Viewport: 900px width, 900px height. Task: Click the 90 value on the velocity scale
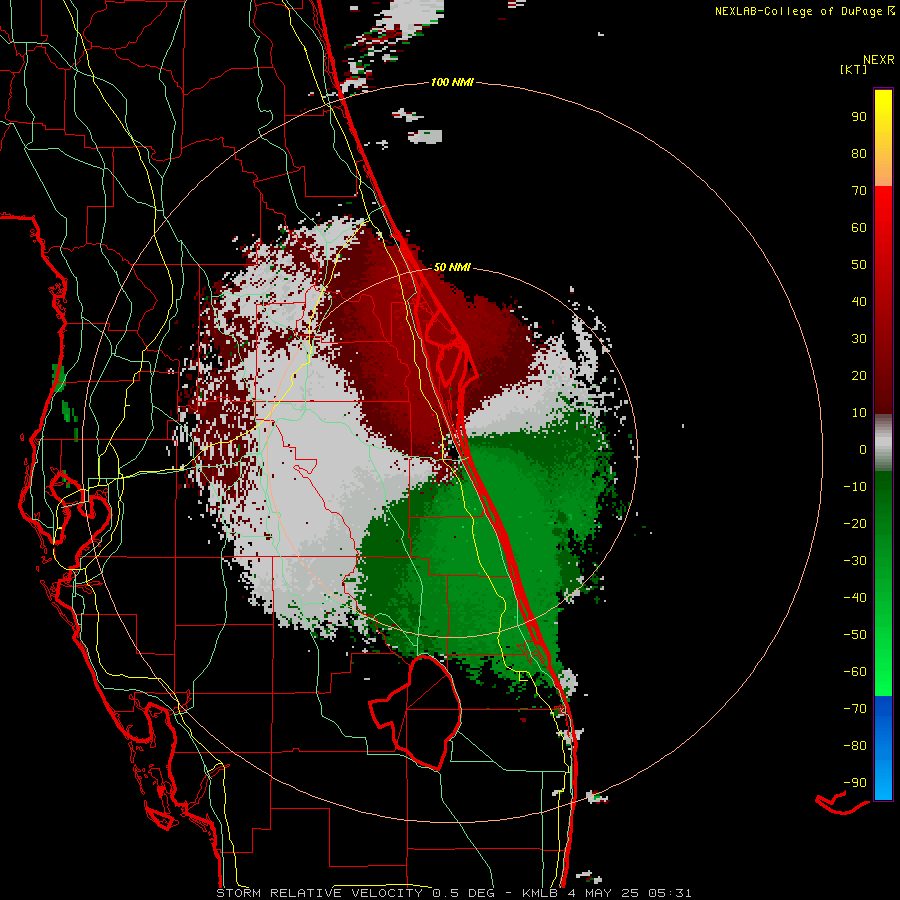click(x=859, y=117)
